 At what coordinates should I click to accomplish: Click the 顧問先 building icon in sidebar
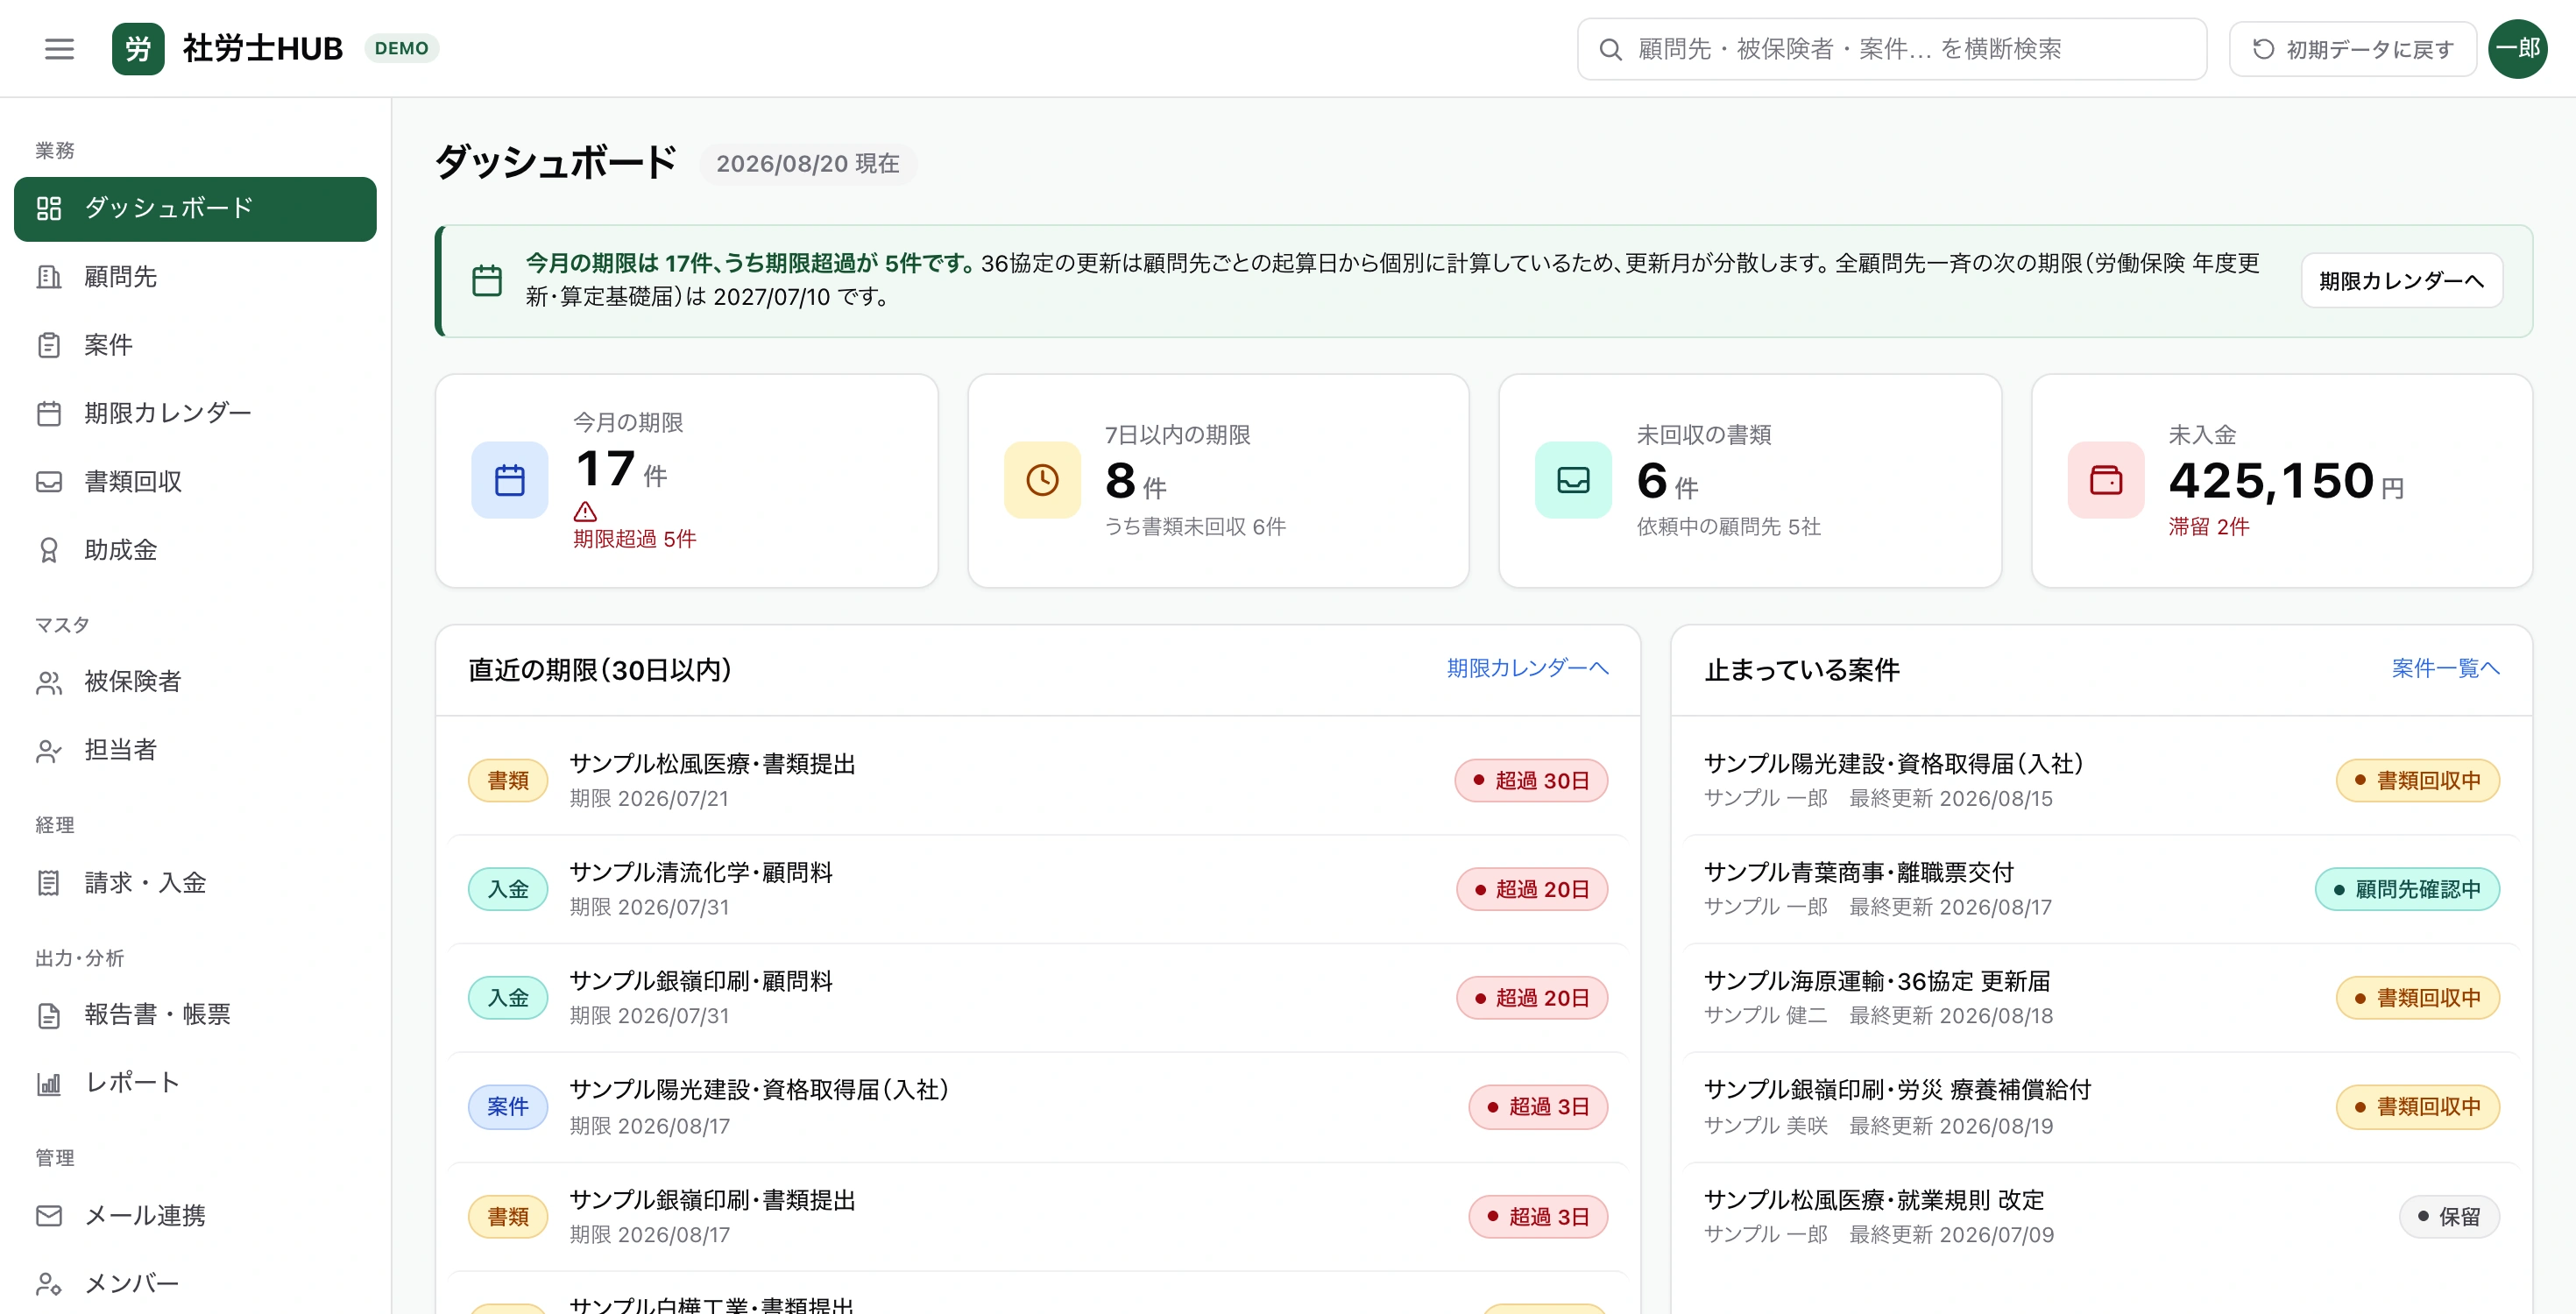(49, 277)
